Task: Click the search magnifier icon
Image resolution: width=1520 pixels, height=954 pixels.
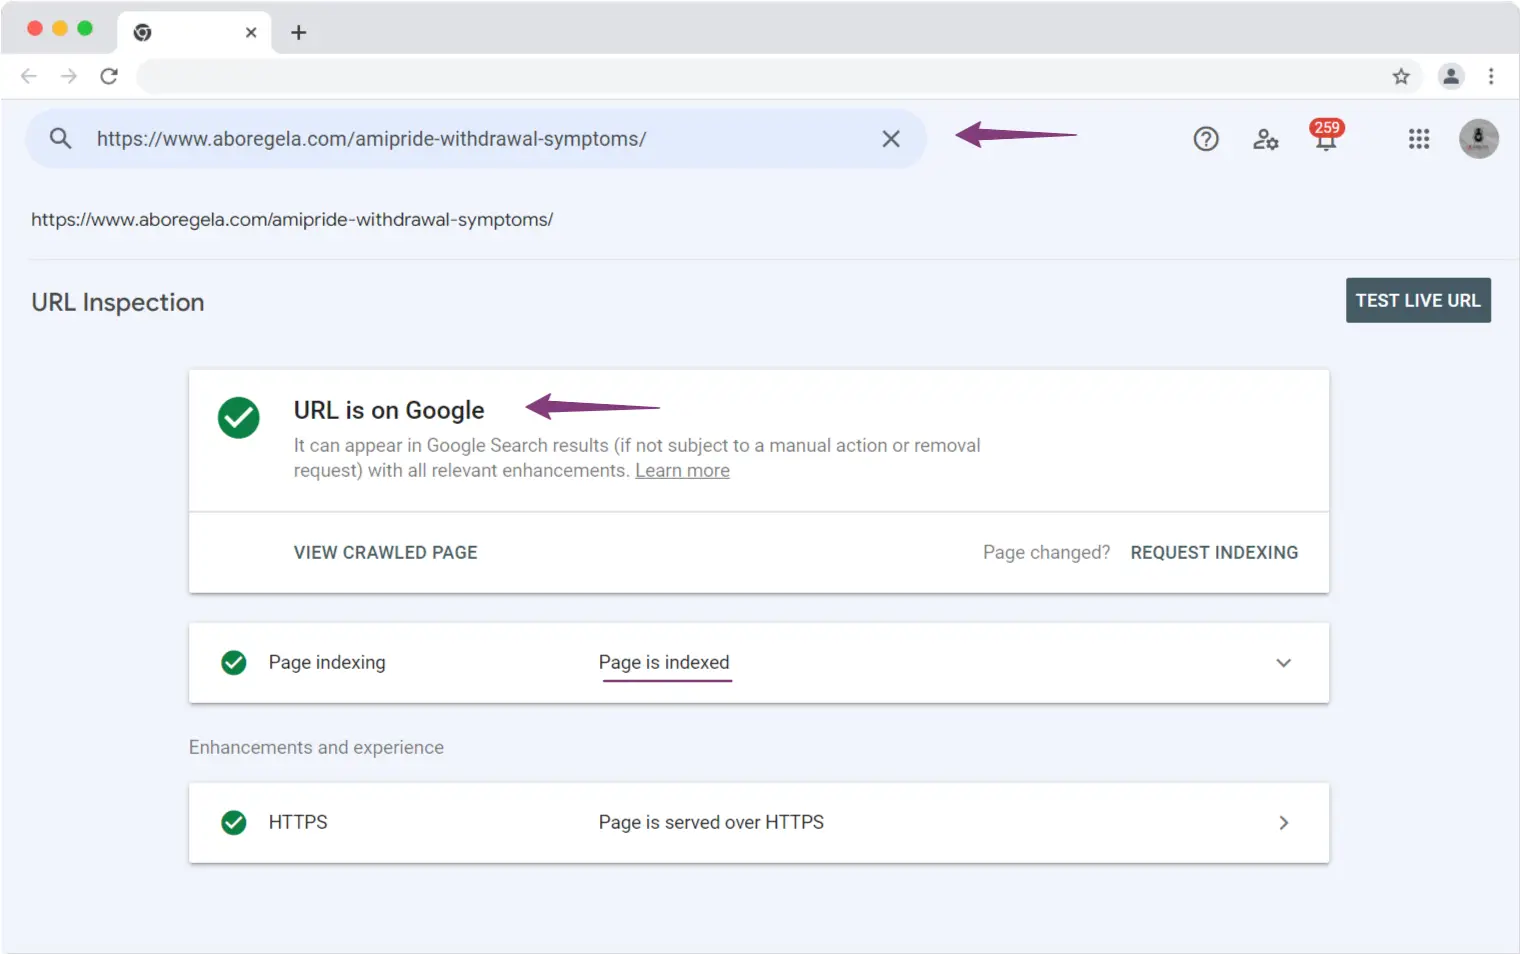Action: coord(60,139)
